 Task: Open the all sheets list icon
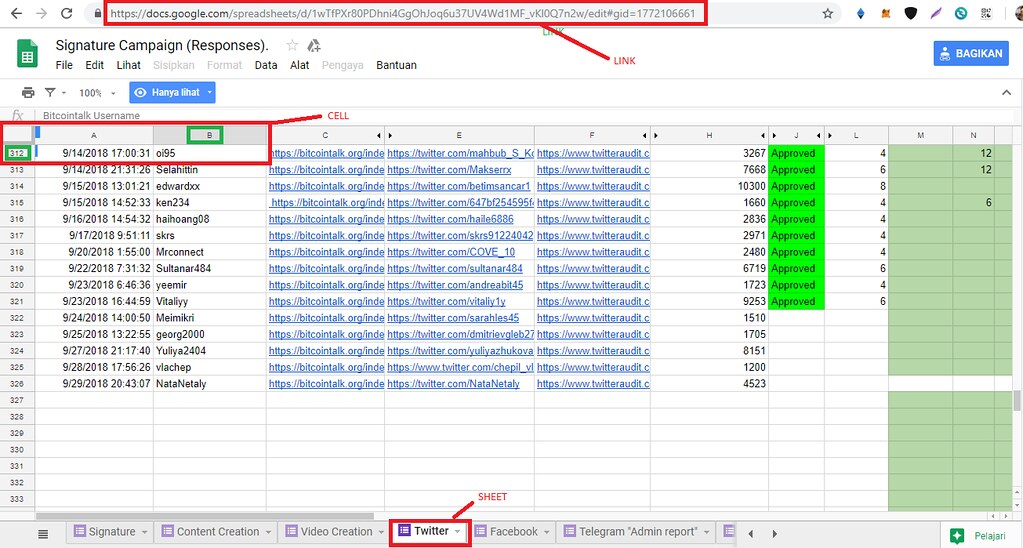point(43,534)
